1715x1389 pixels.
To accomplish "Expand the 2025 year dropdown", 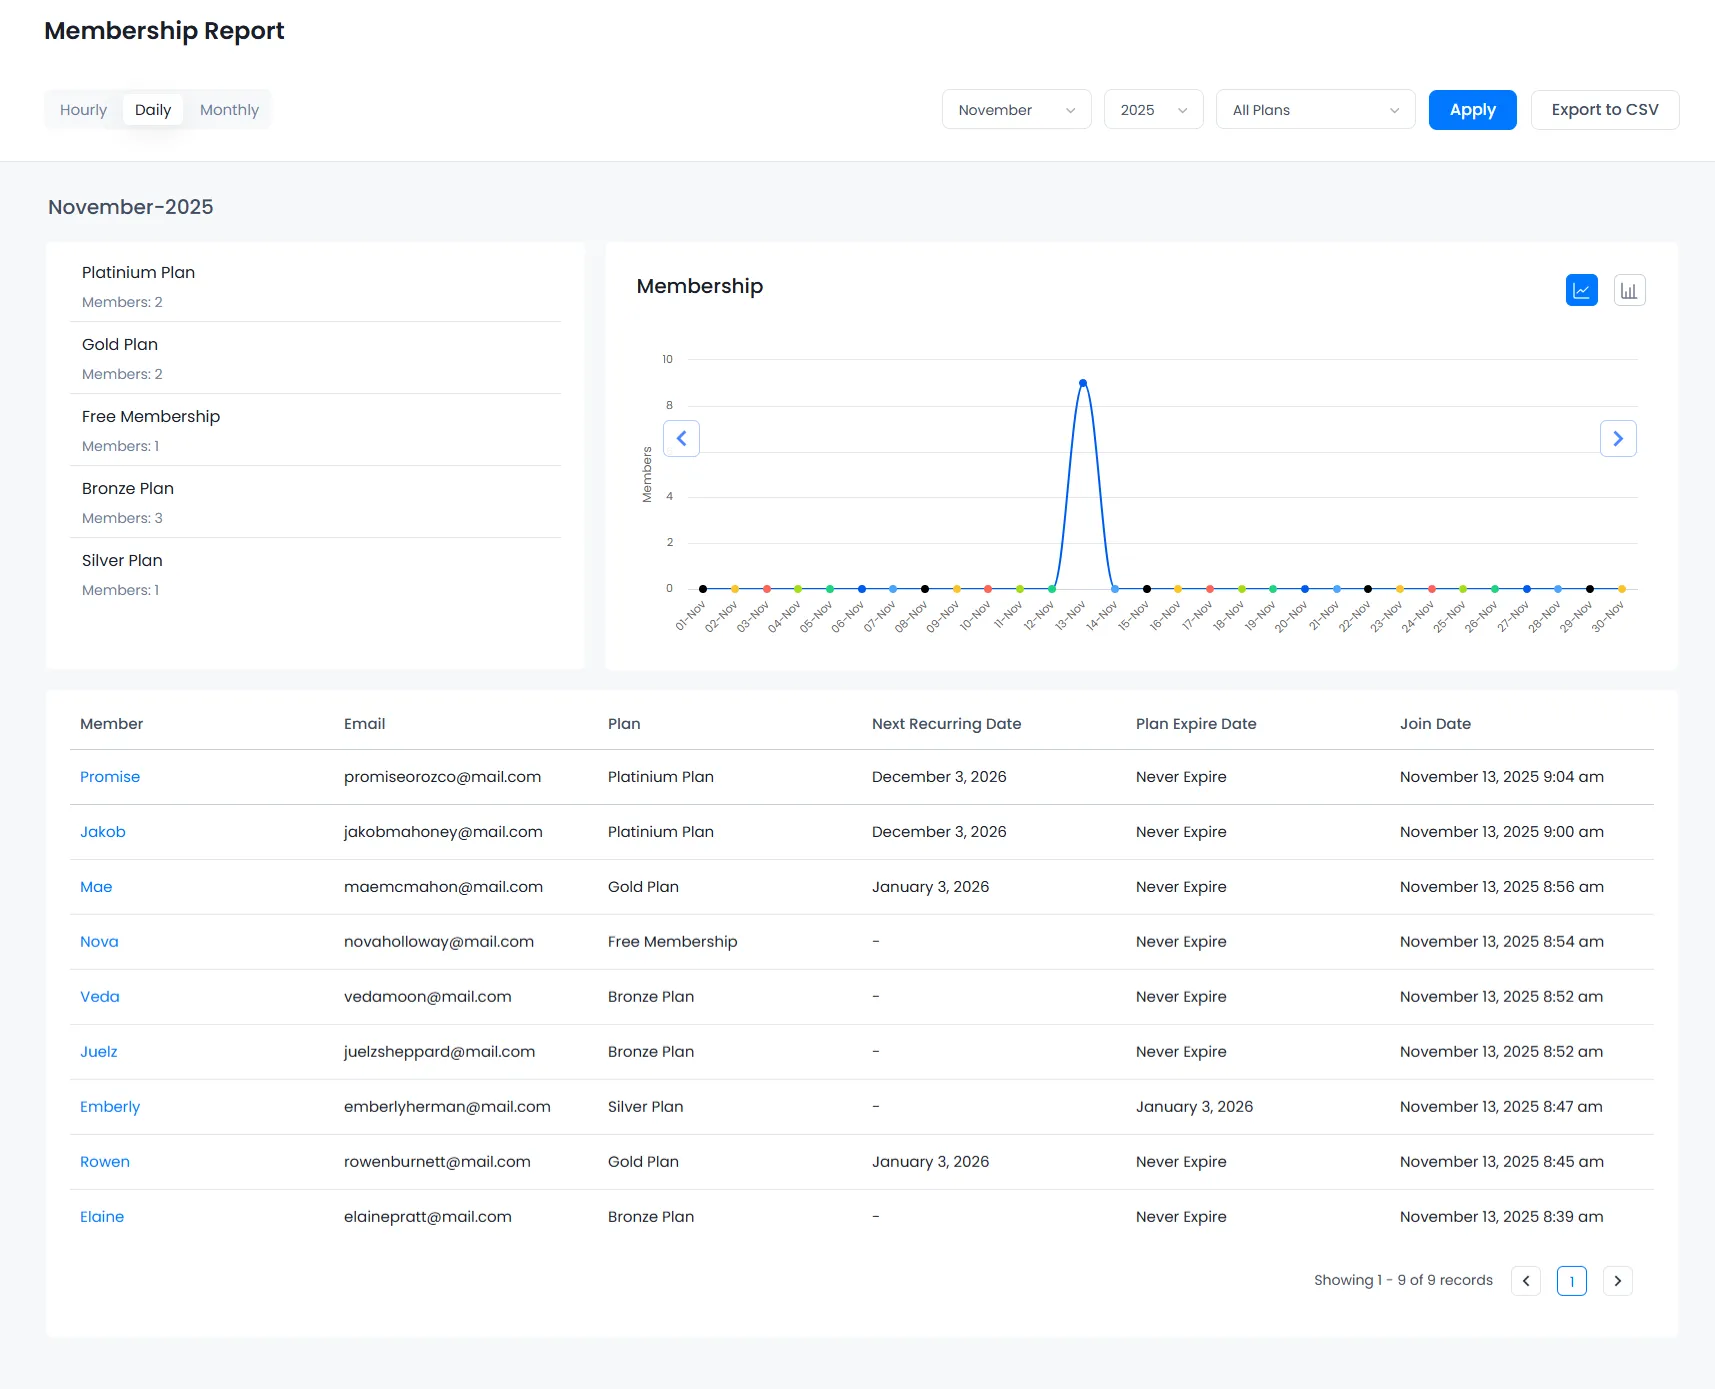I will 1153,110.
